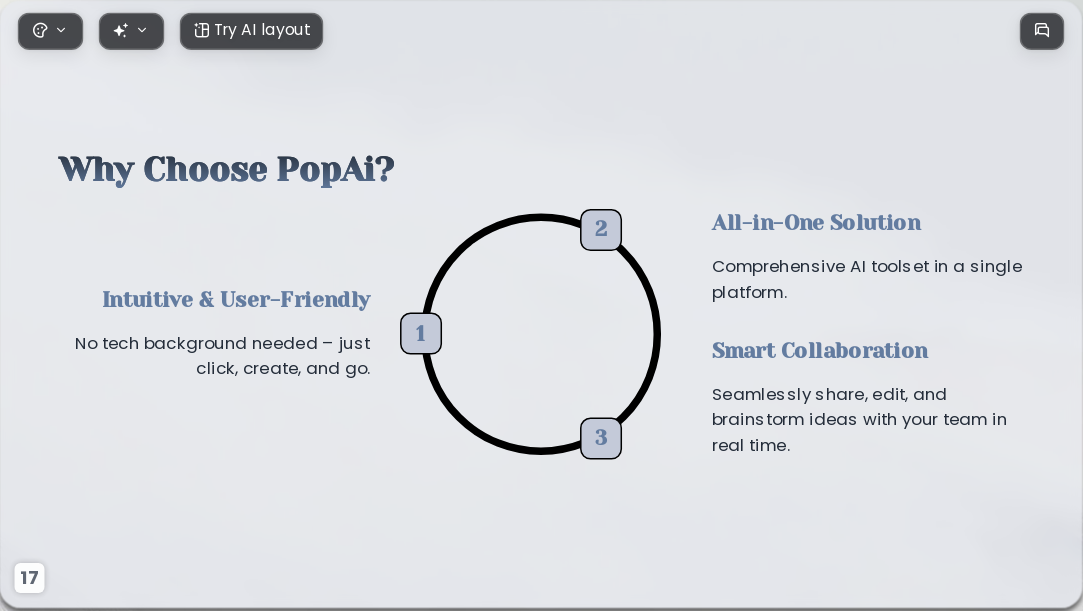Click the 'Smart Collaboration' heading
1083x611 pixels.
(x=820, y=350)
